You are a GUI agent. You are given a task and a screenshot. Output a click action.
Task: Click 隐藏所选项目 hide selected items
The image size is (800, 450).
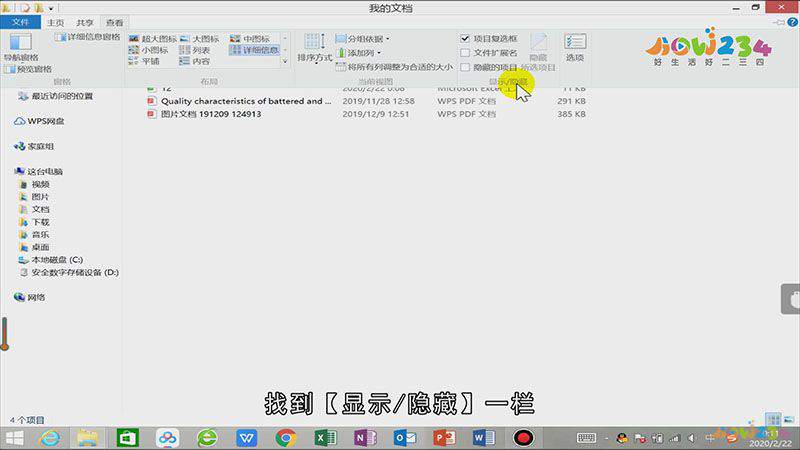coord(538,52)
